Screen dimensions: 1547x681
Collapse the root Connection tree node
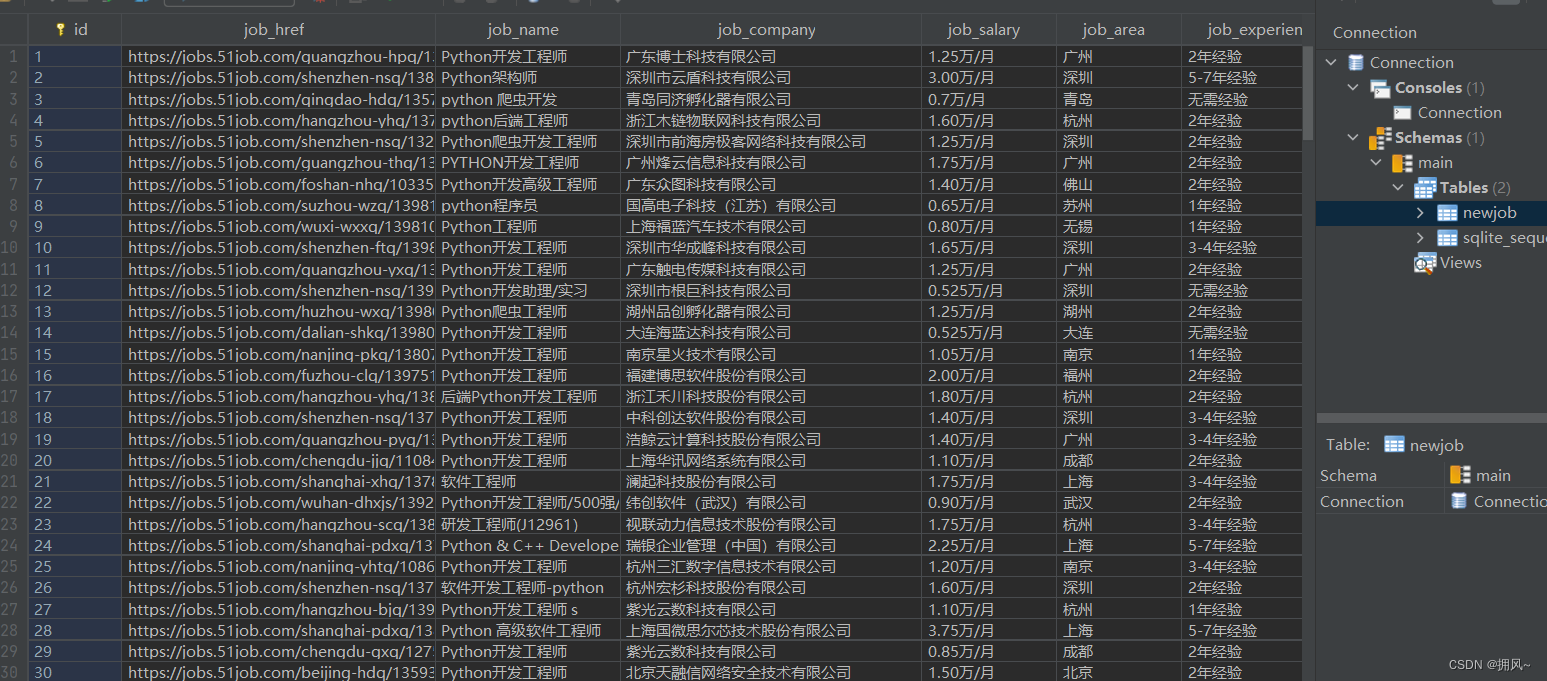point(1331,63)
